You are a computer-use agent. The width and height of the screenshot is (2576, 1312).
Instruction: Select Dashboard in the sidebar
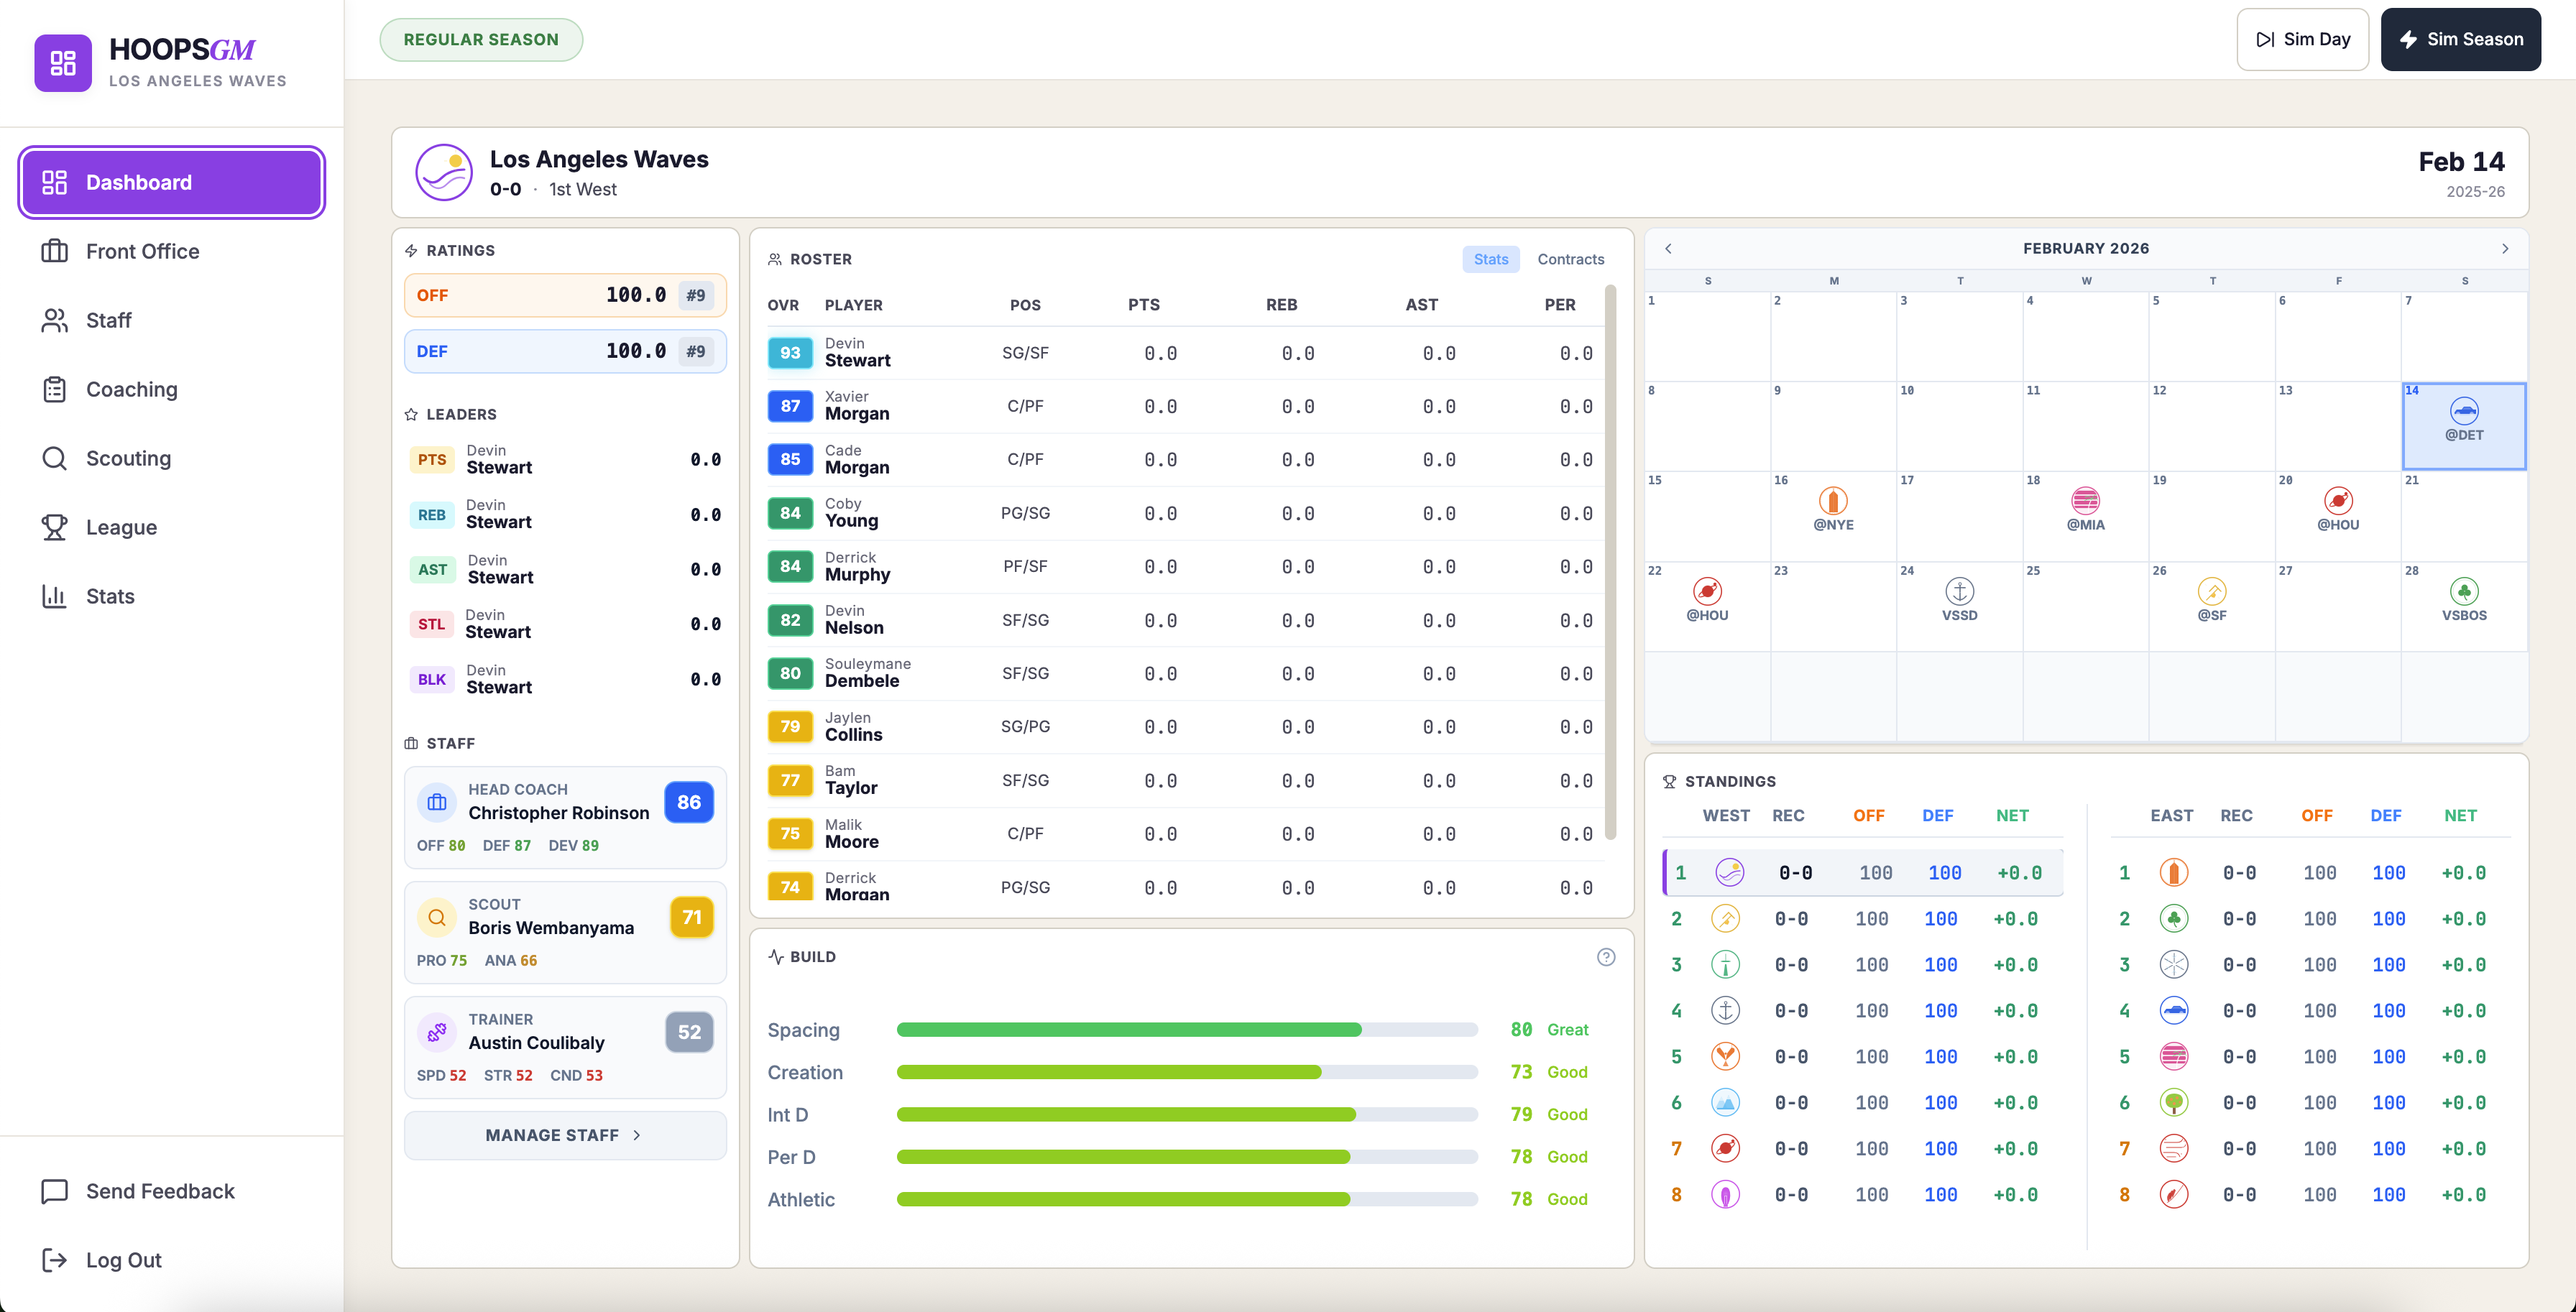(x=170, y=182)
